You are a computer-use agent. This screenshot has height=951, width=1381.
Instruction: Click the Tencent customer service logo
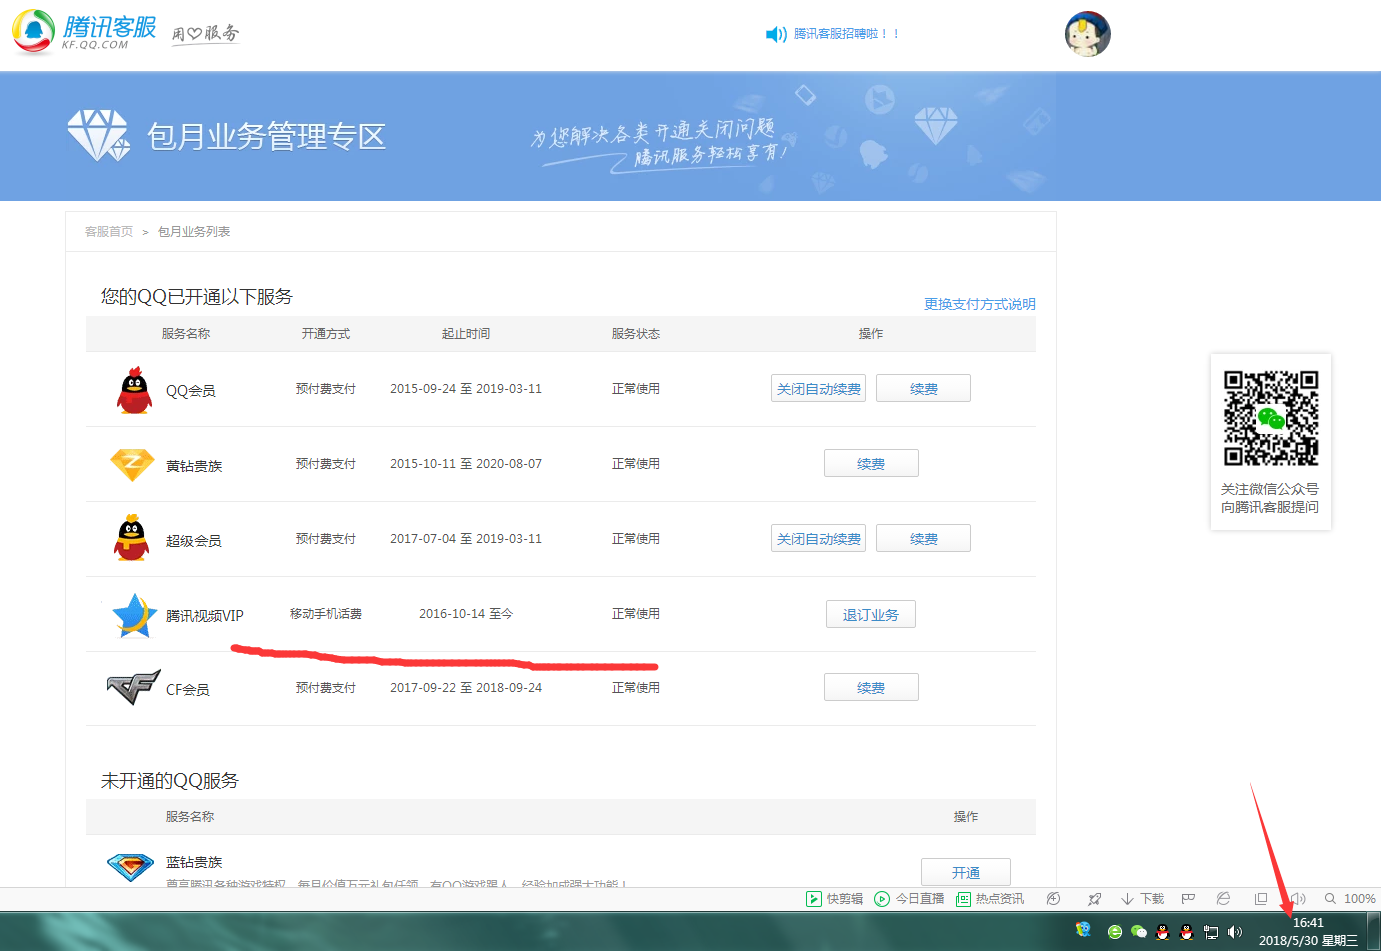coord(85,31)
